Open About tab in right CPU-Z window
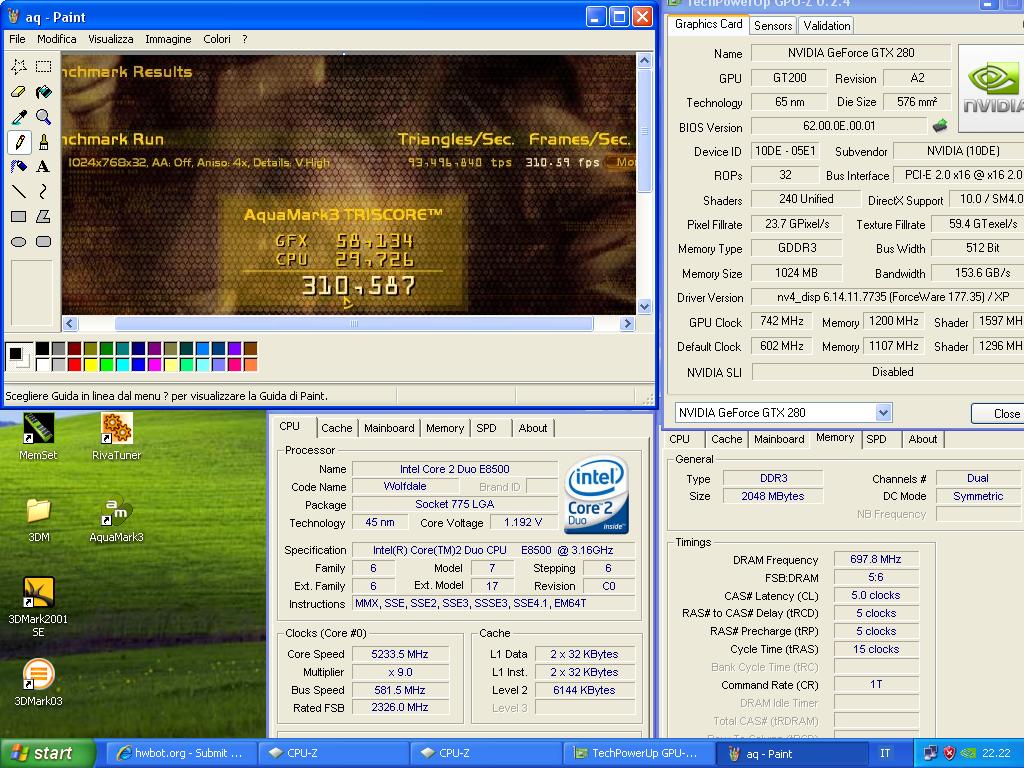The image size is (1024, 768). (923, 440)
